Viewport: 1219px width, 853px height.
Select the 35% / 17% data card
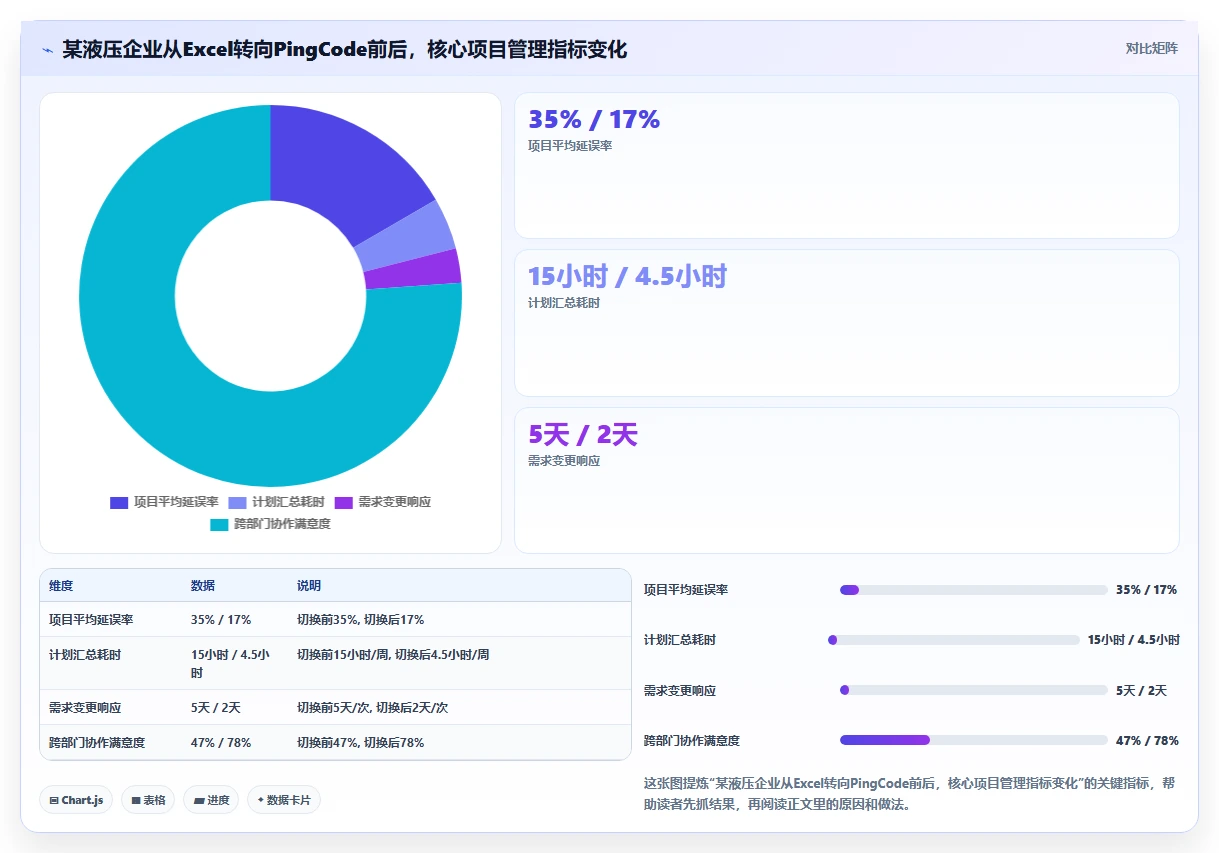pyautogui.click(x=846, y=165)
